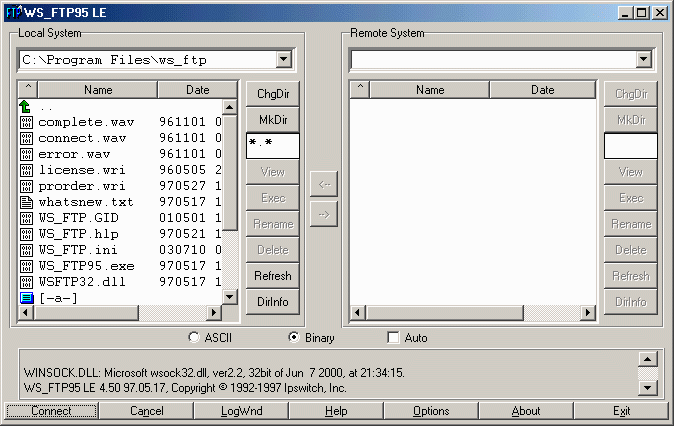
Task: Click the WSFTP32.dll file icon
Action: 27,282
